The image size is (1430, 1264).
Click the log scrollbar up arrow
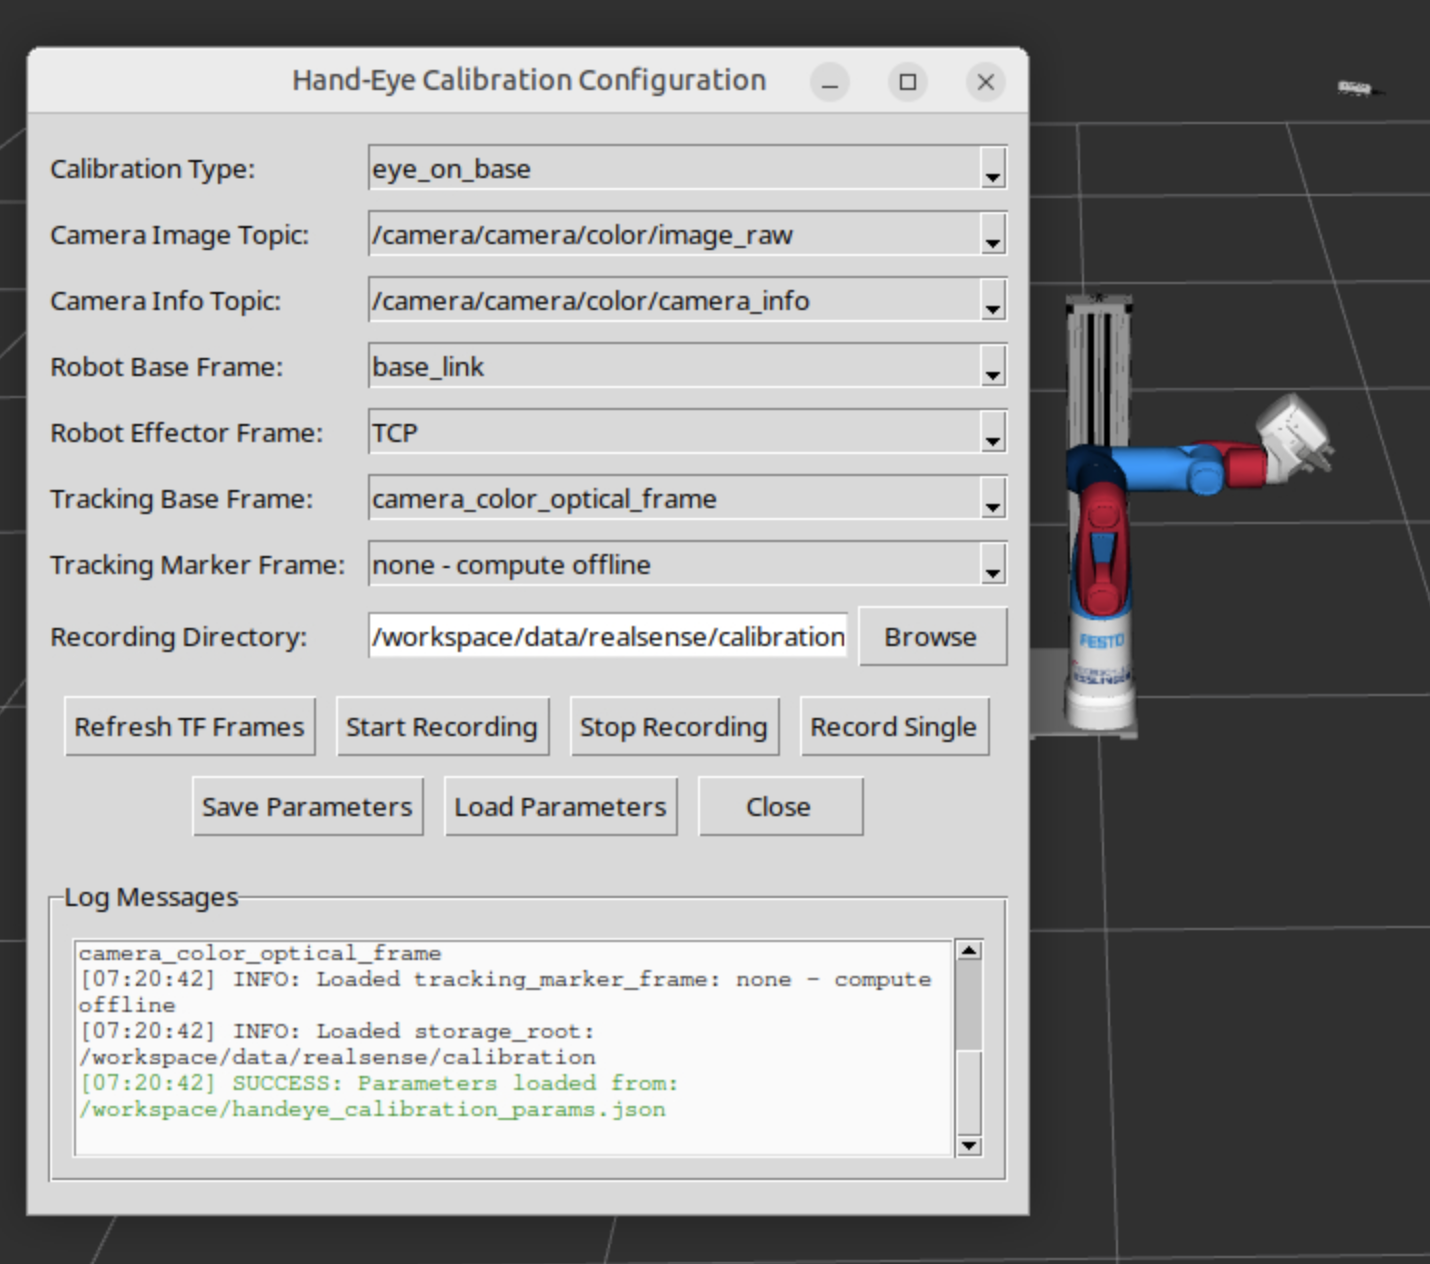coord(968,951)
